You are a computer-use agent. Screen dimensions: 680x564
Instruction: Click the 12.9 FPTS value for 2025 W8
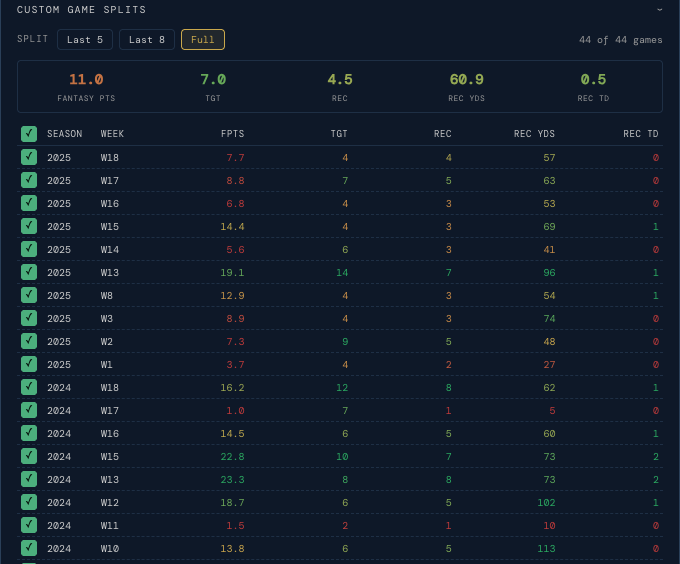coord(232,296)
